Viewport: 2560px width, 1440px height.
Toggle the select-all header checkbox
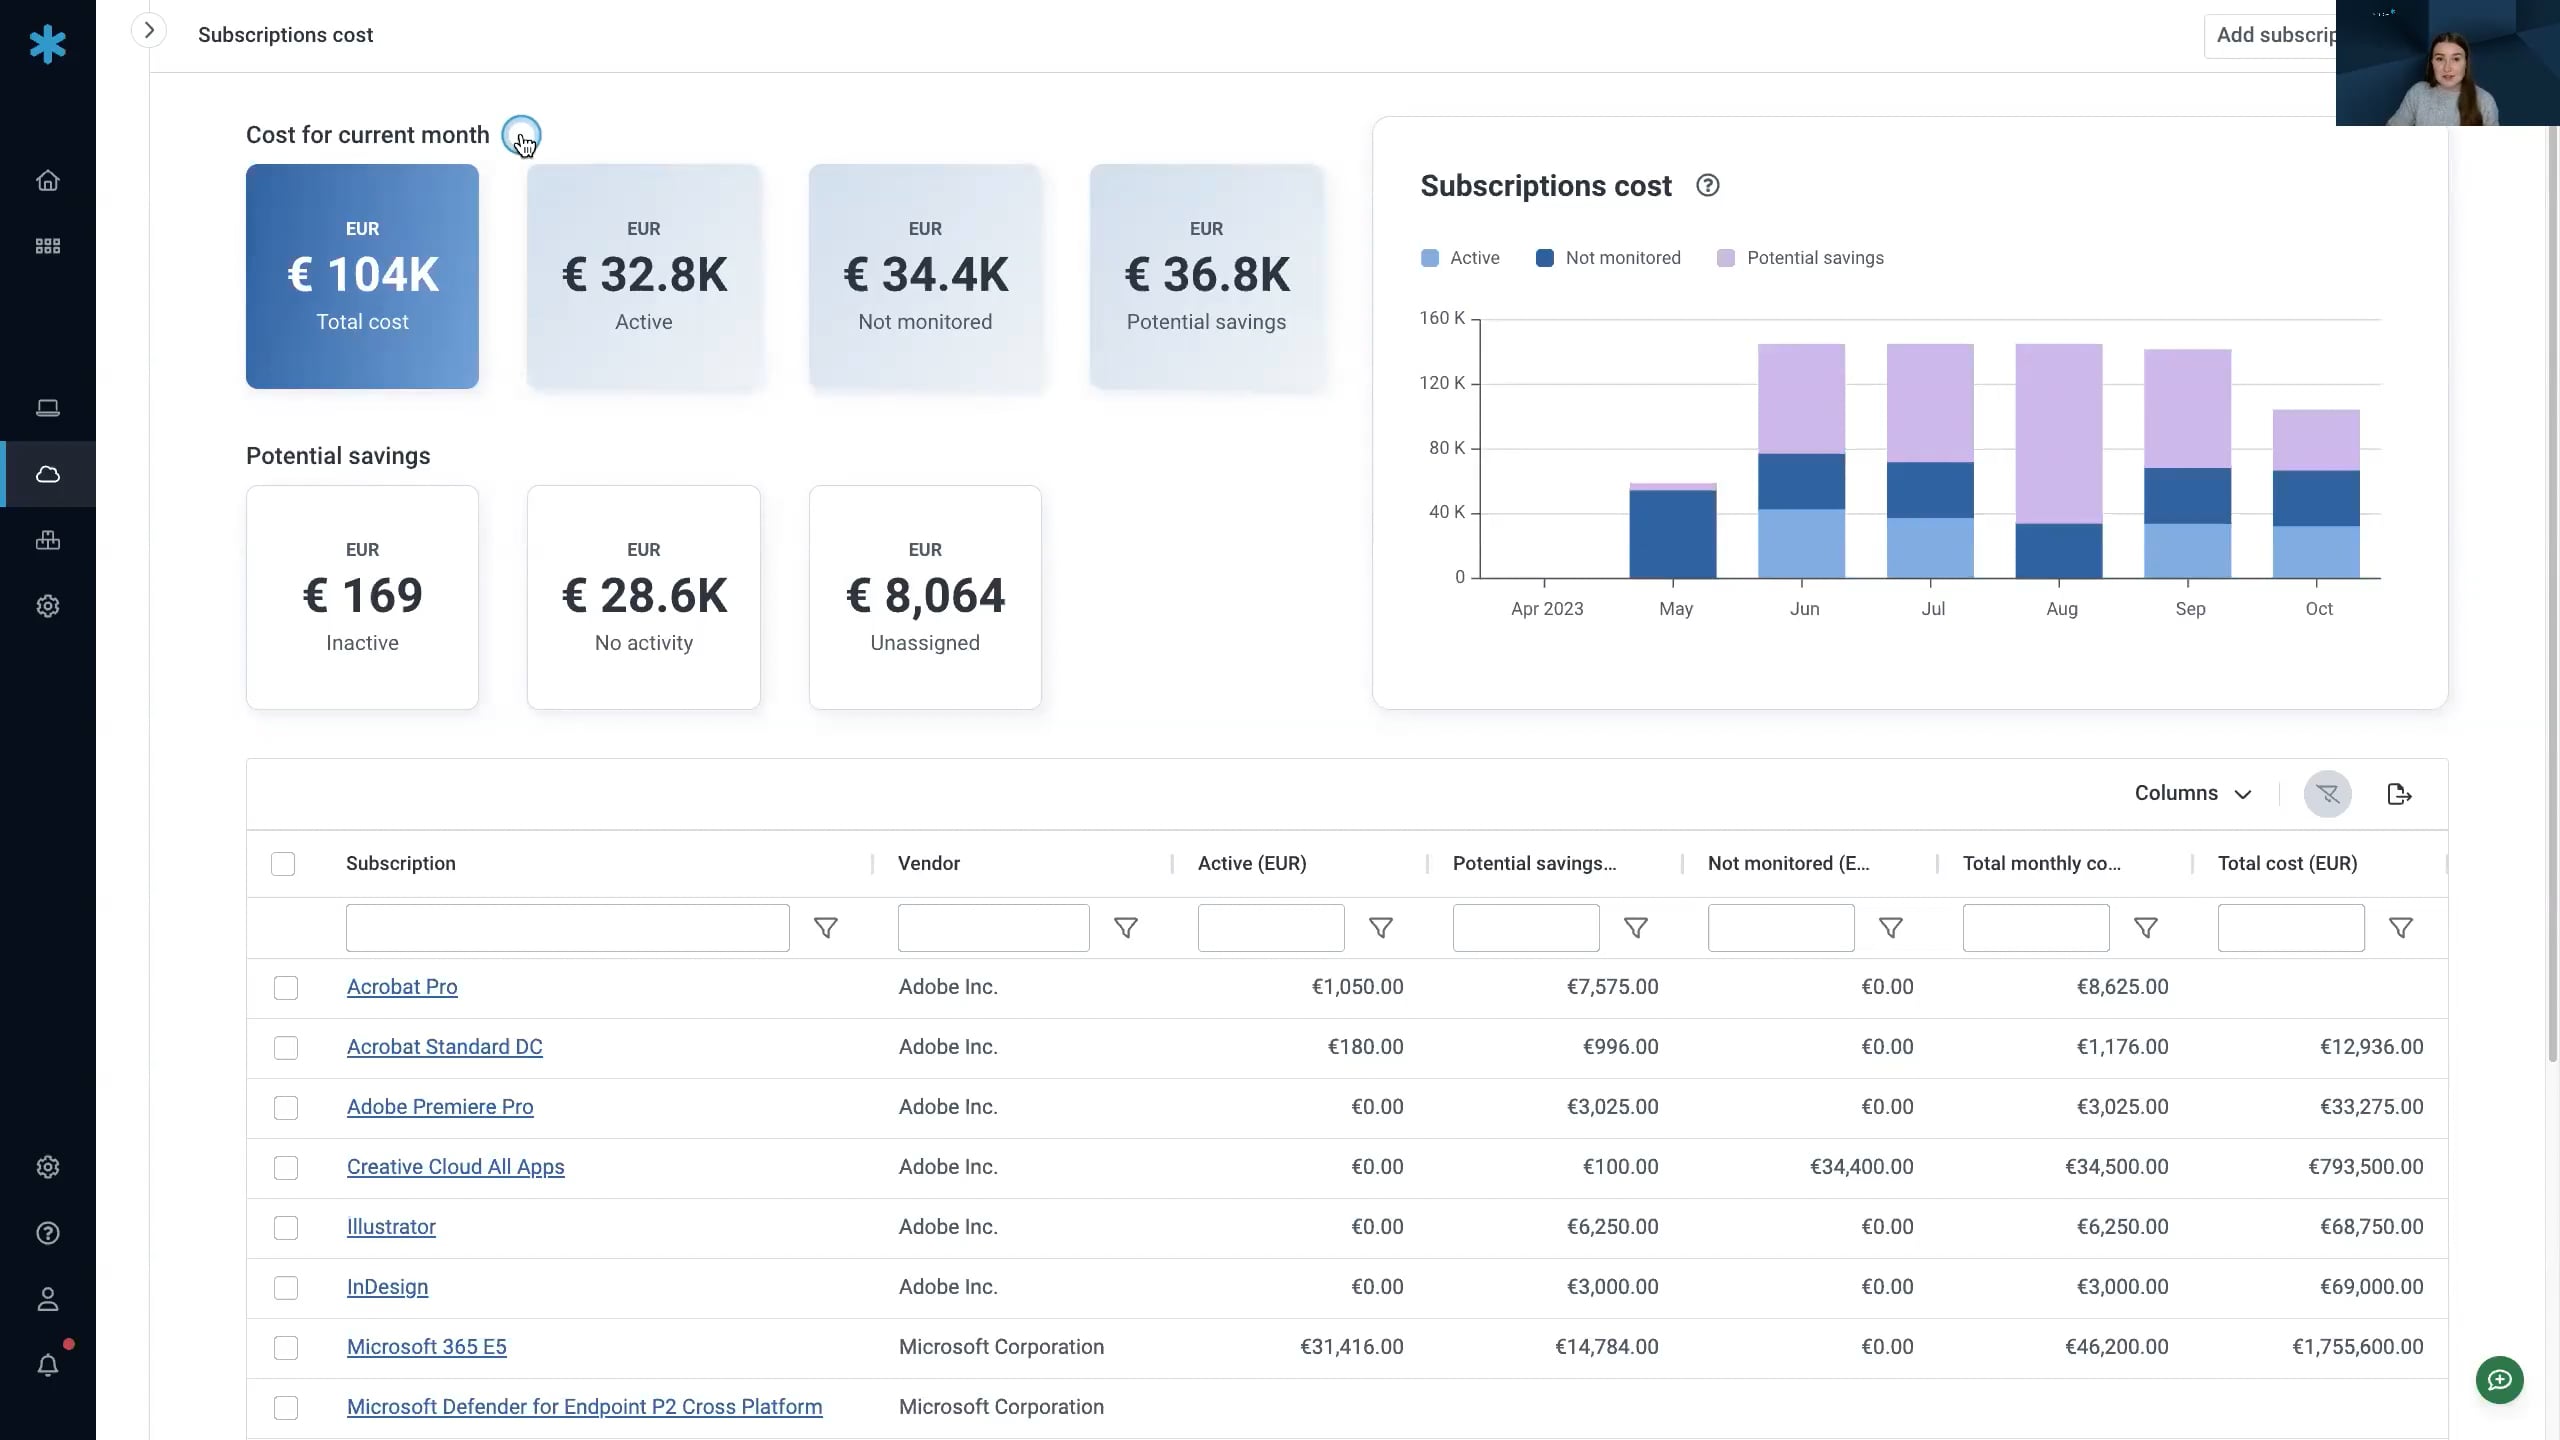[283, 864]
